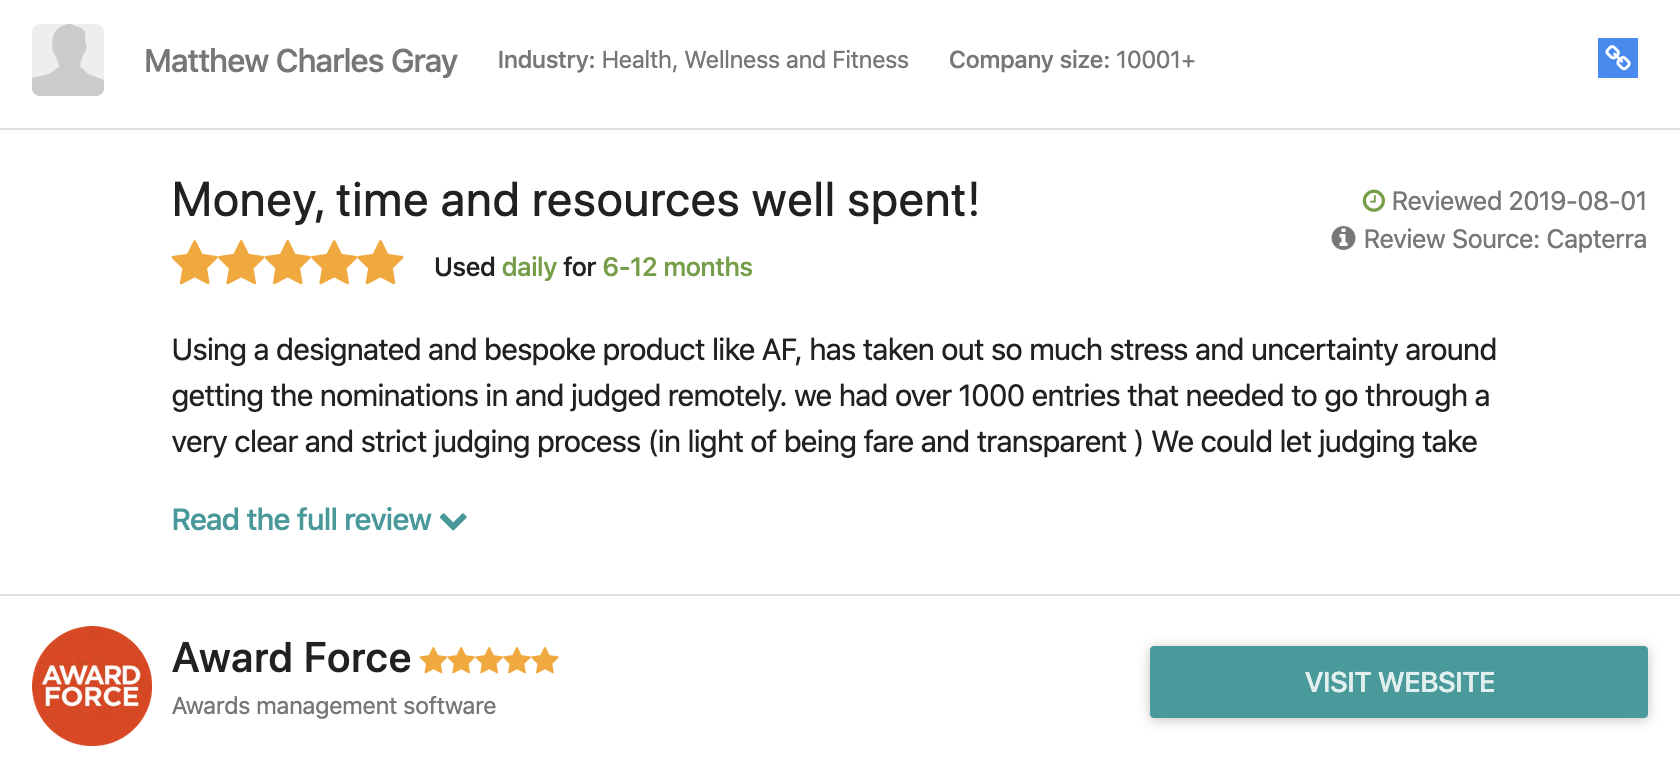Expand the review using the chevron arrow
Image resolution: width=1680 pixels, height=770 pixels.
click(454, 521)
